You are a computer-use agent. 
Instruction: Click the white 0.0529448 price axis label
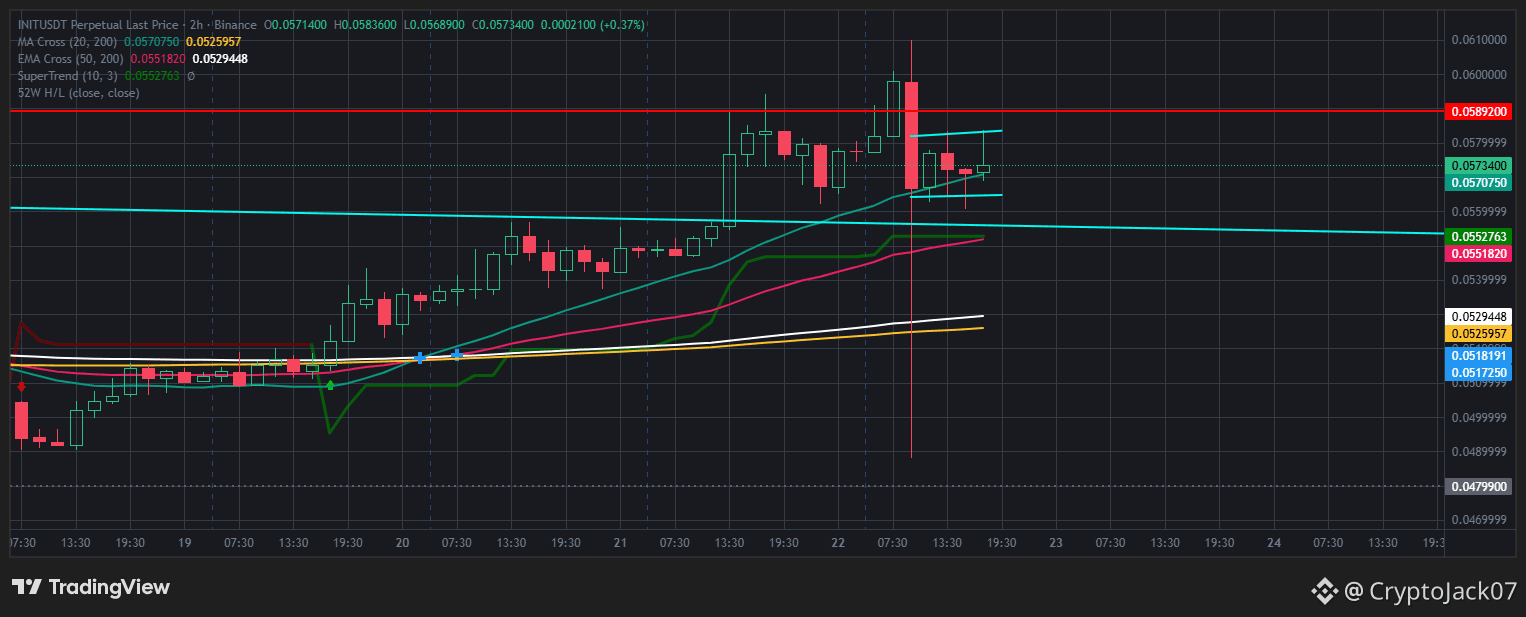point(1478,316)
